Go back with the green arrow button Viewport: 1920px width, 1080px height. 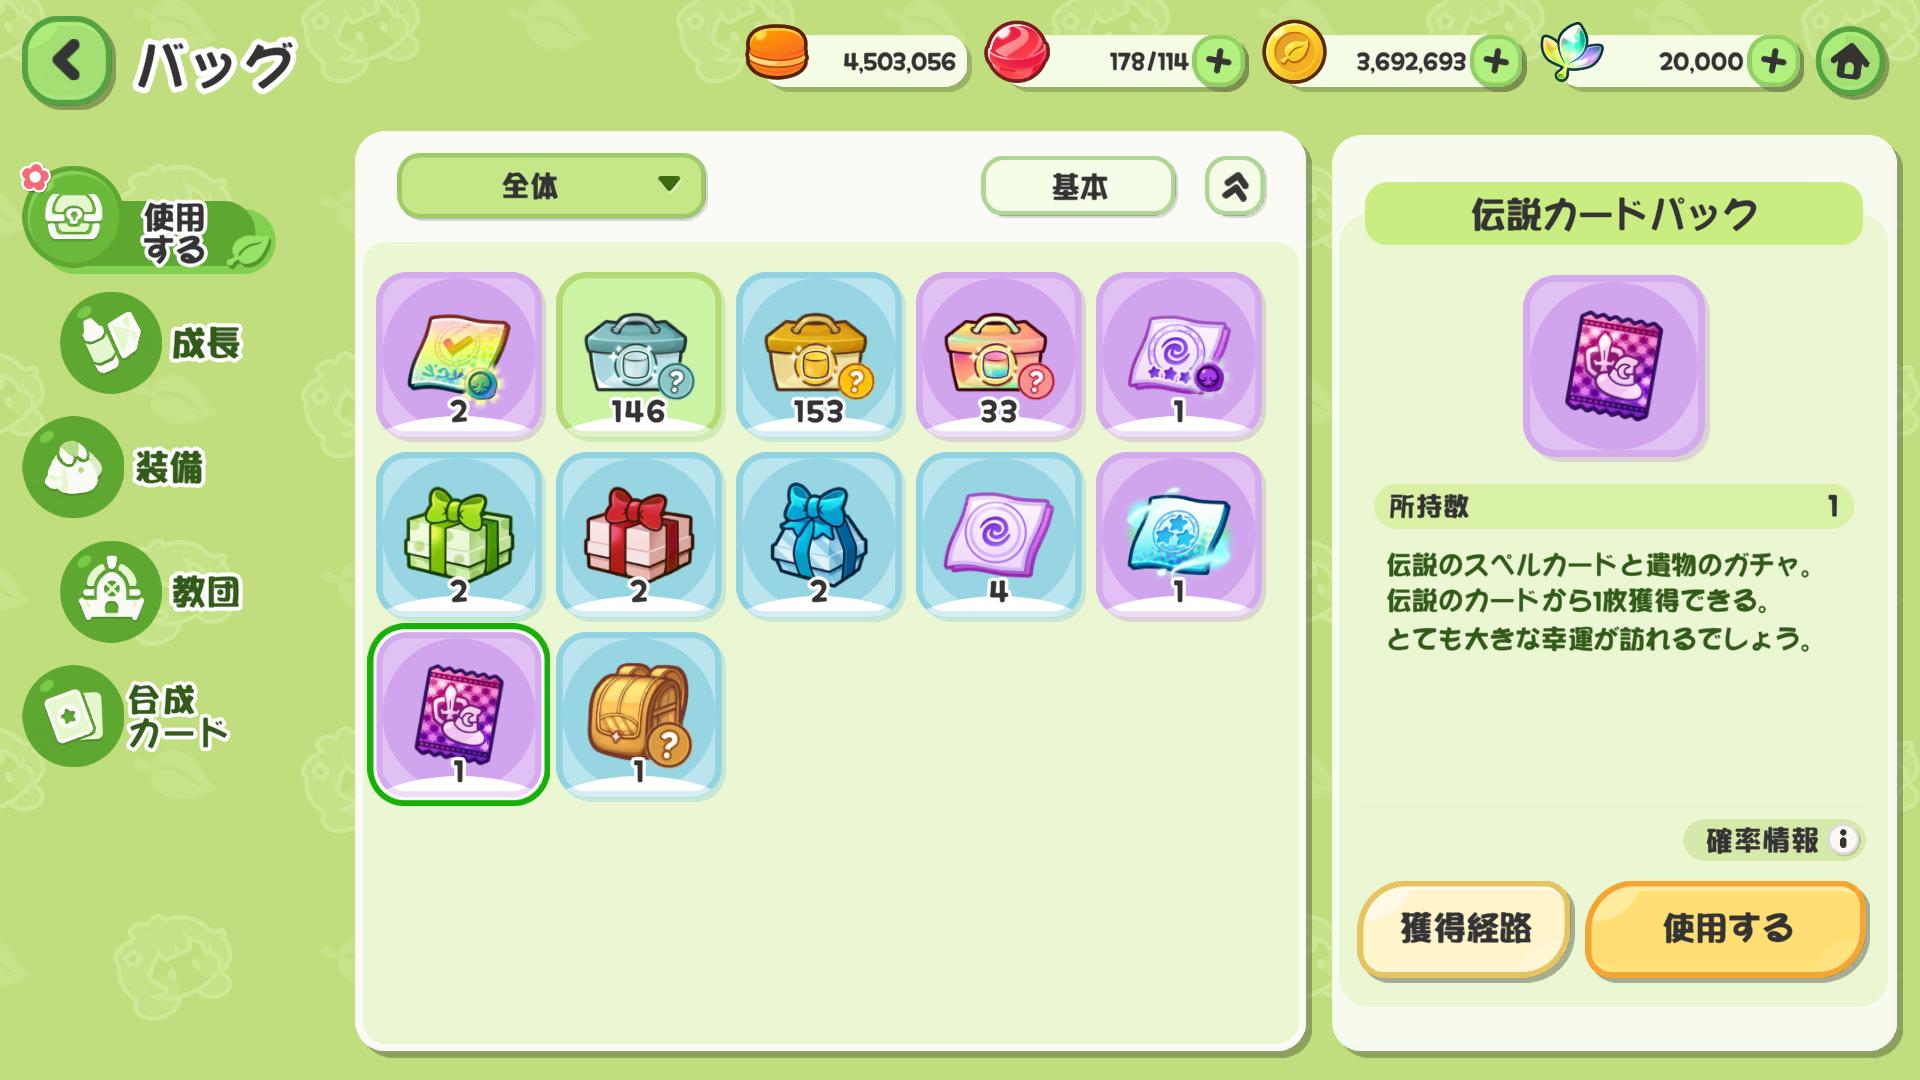pyautogui.click(x=66, y=62)
